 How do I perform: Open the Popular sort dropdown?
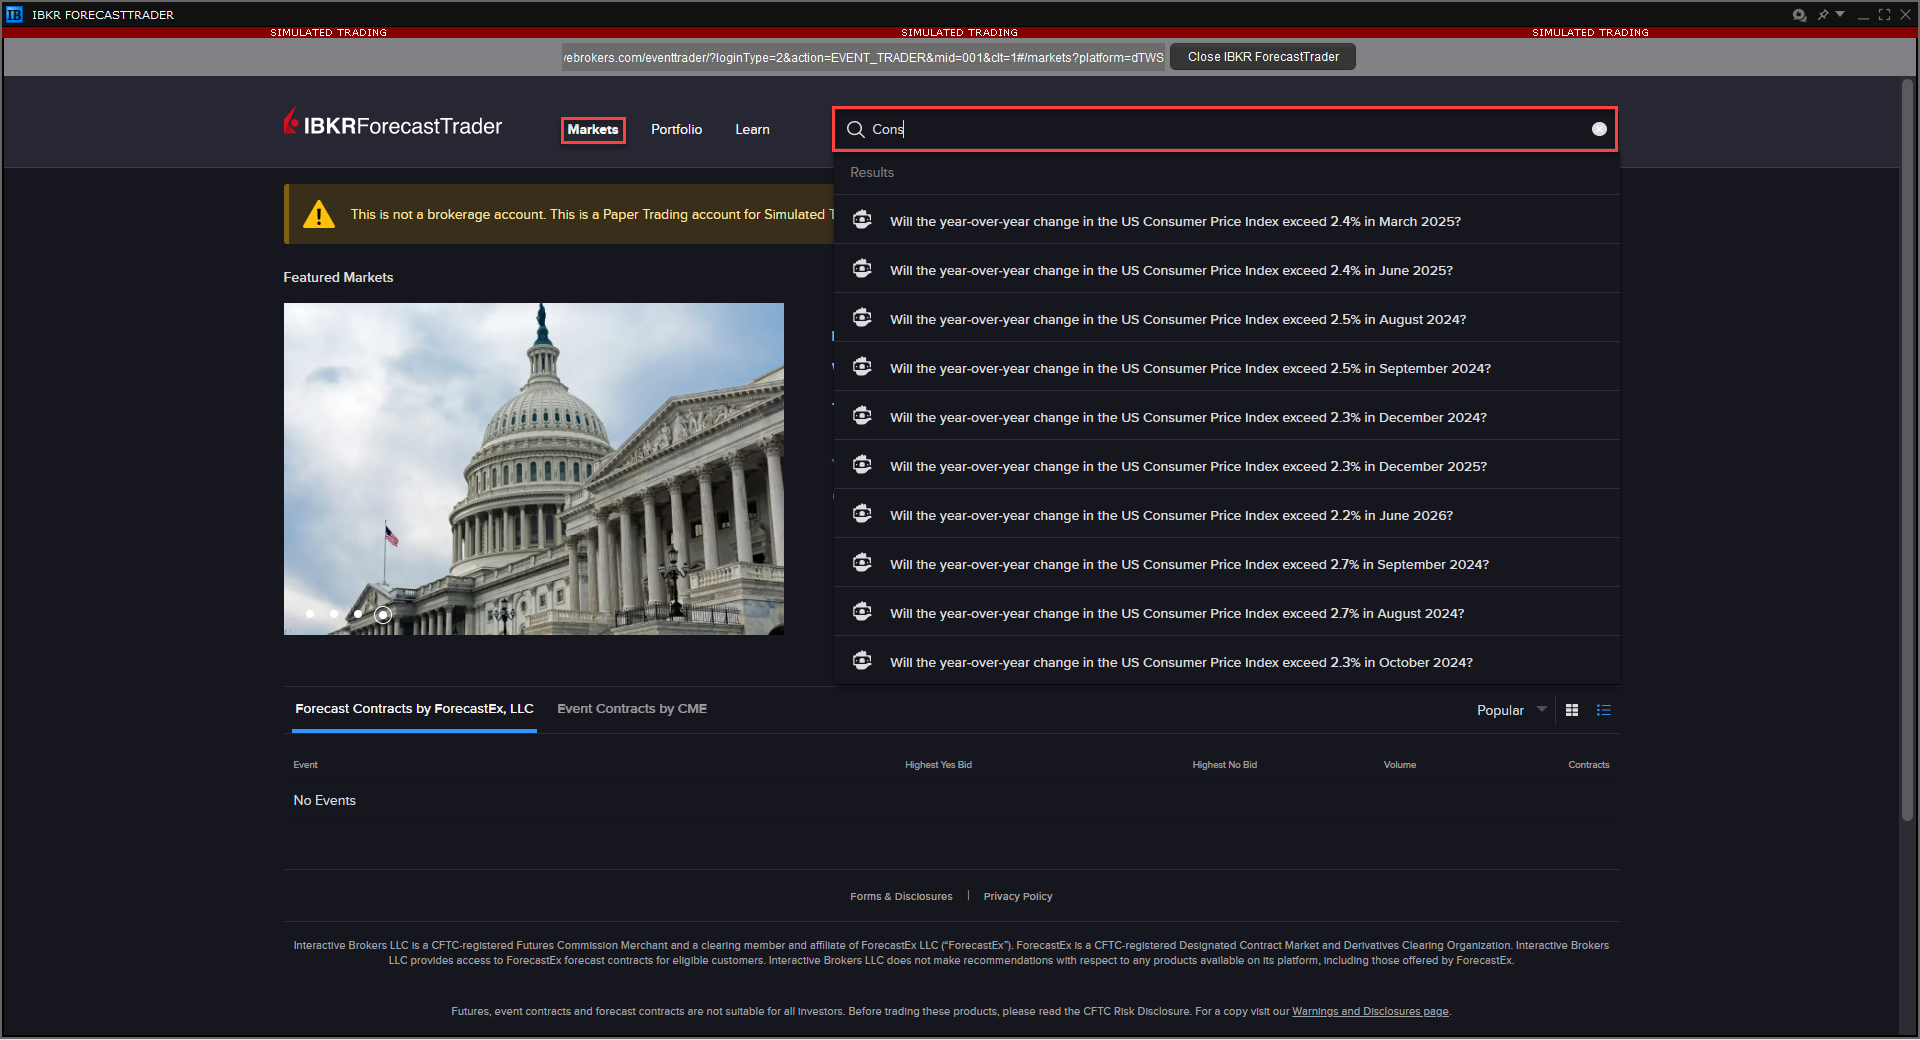click(x=1511, y=710)
